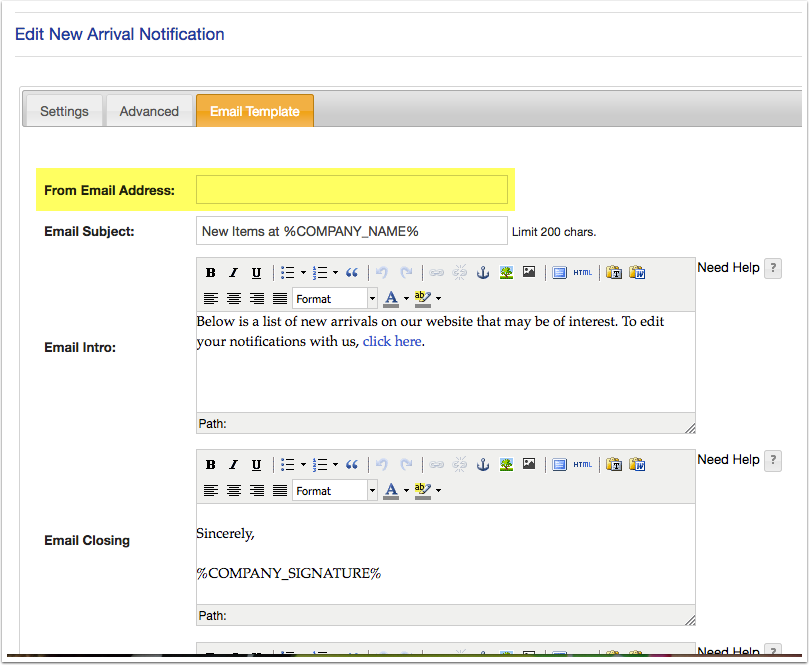This screenshot has height=665, width=809.
Task: Apply blockquote in Email Intro editor
Action: point(352,272)
